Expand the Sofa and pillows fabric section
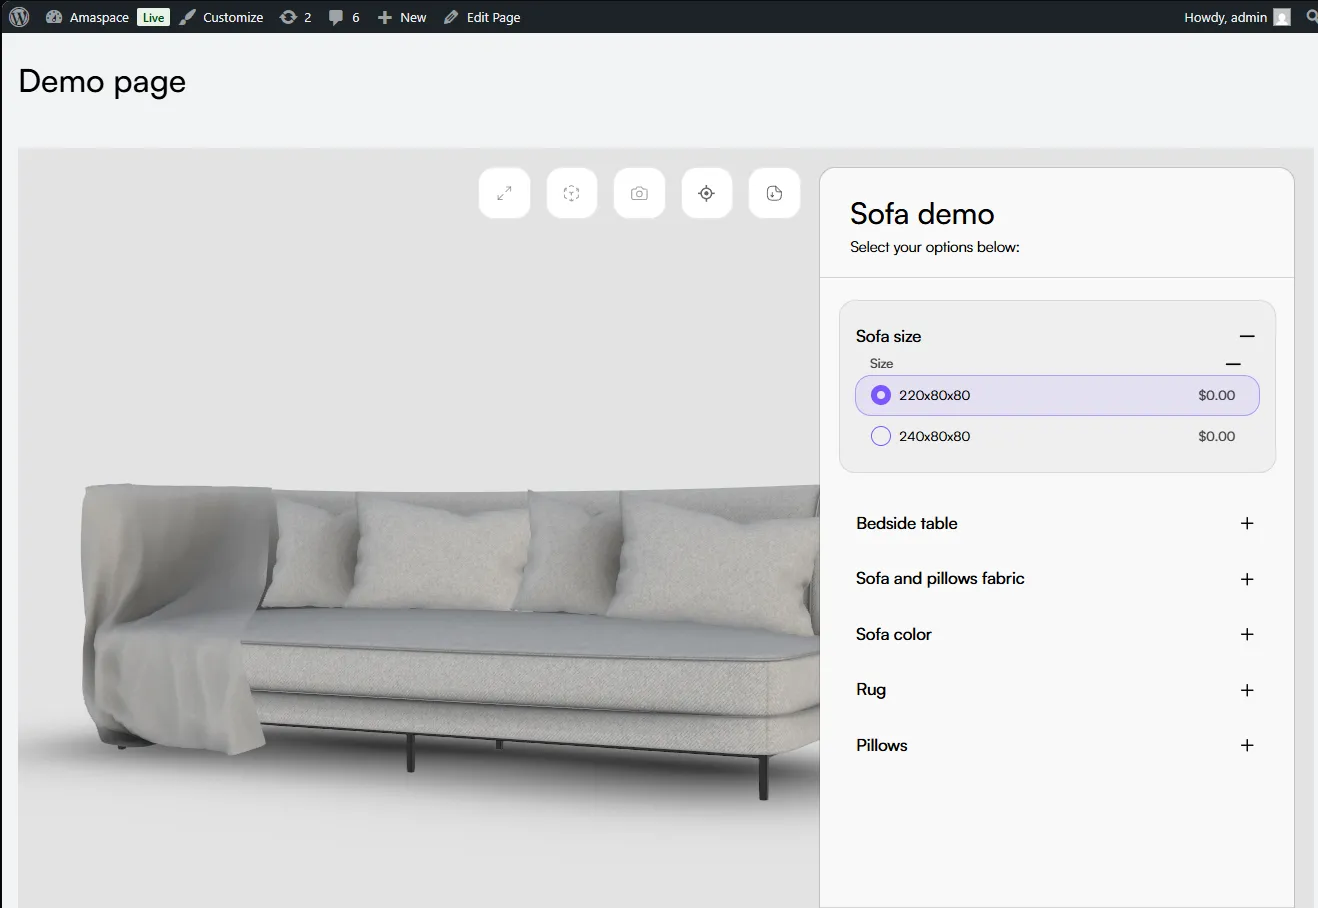This screenshot has width=1318, height=908. point(1247,579)
